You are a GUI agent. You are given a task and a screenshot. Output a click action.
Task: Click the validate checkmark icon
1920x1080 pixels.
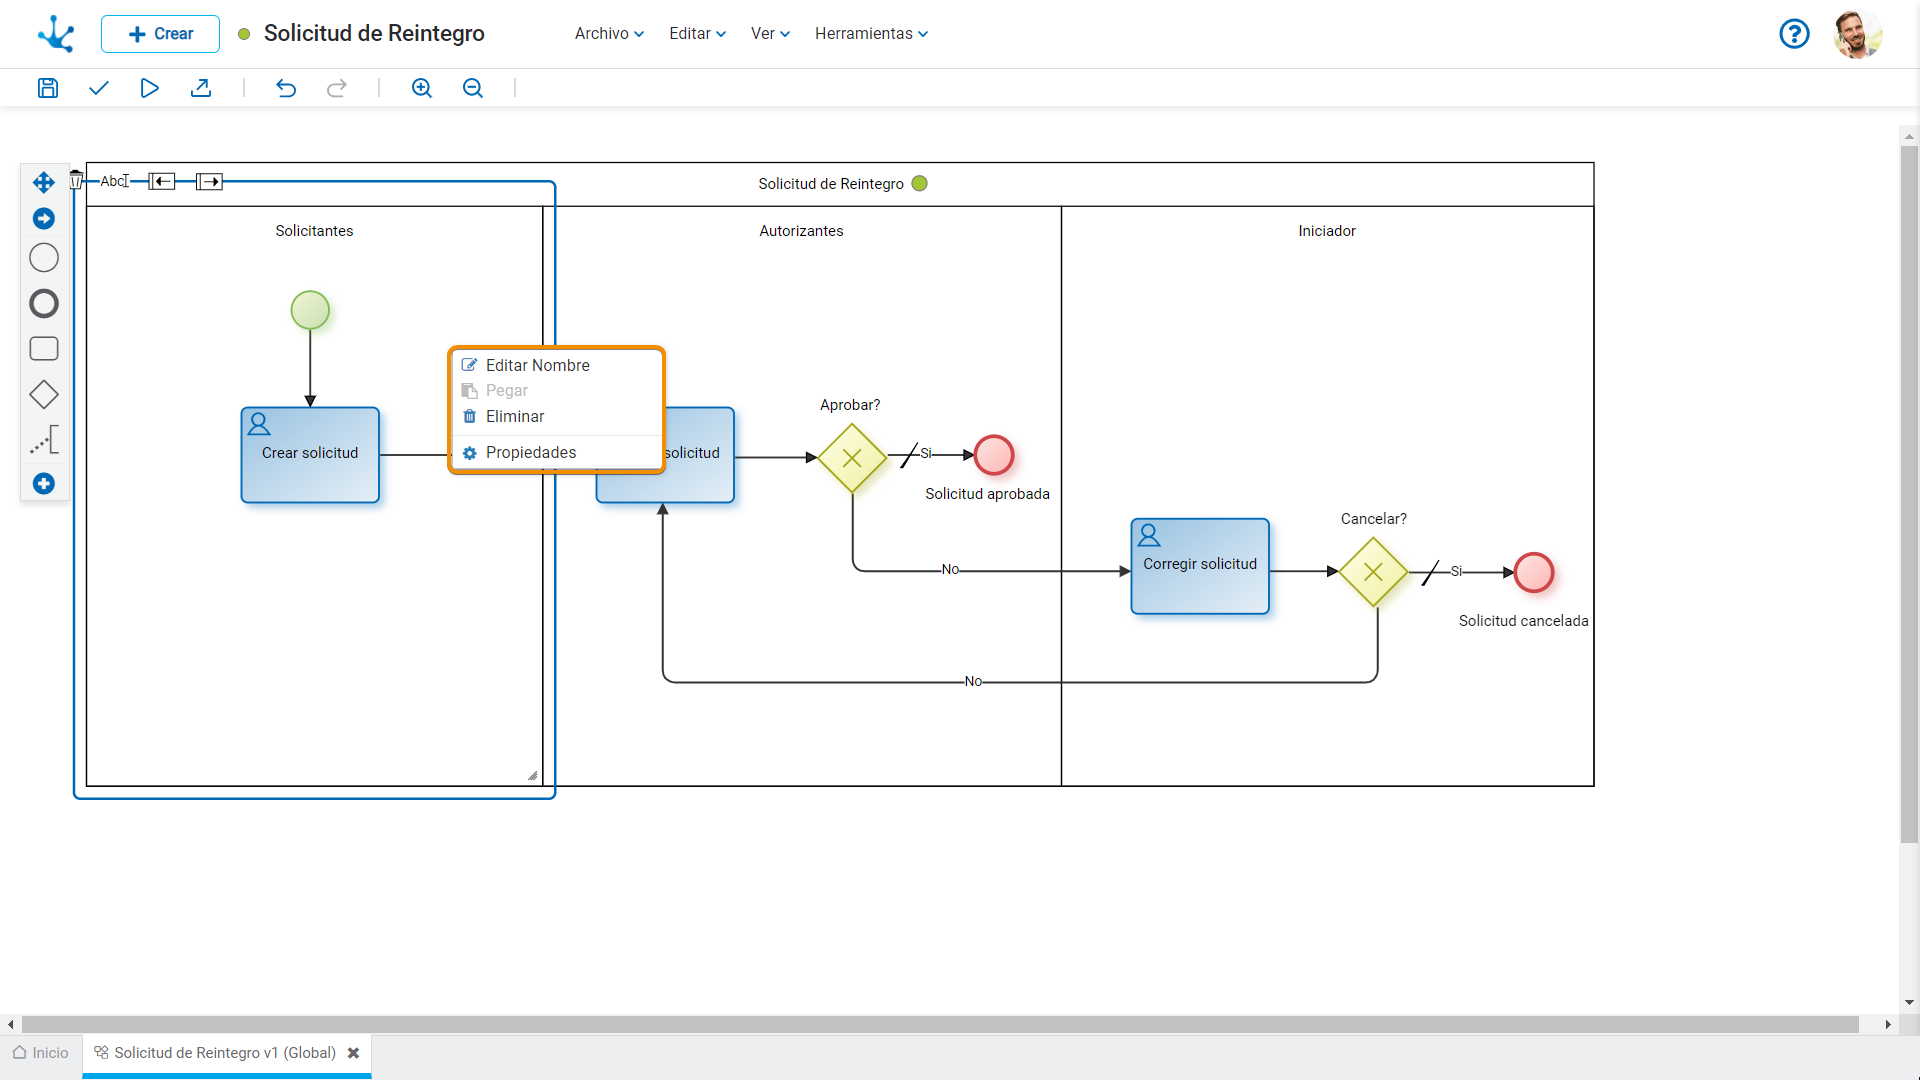98,88
